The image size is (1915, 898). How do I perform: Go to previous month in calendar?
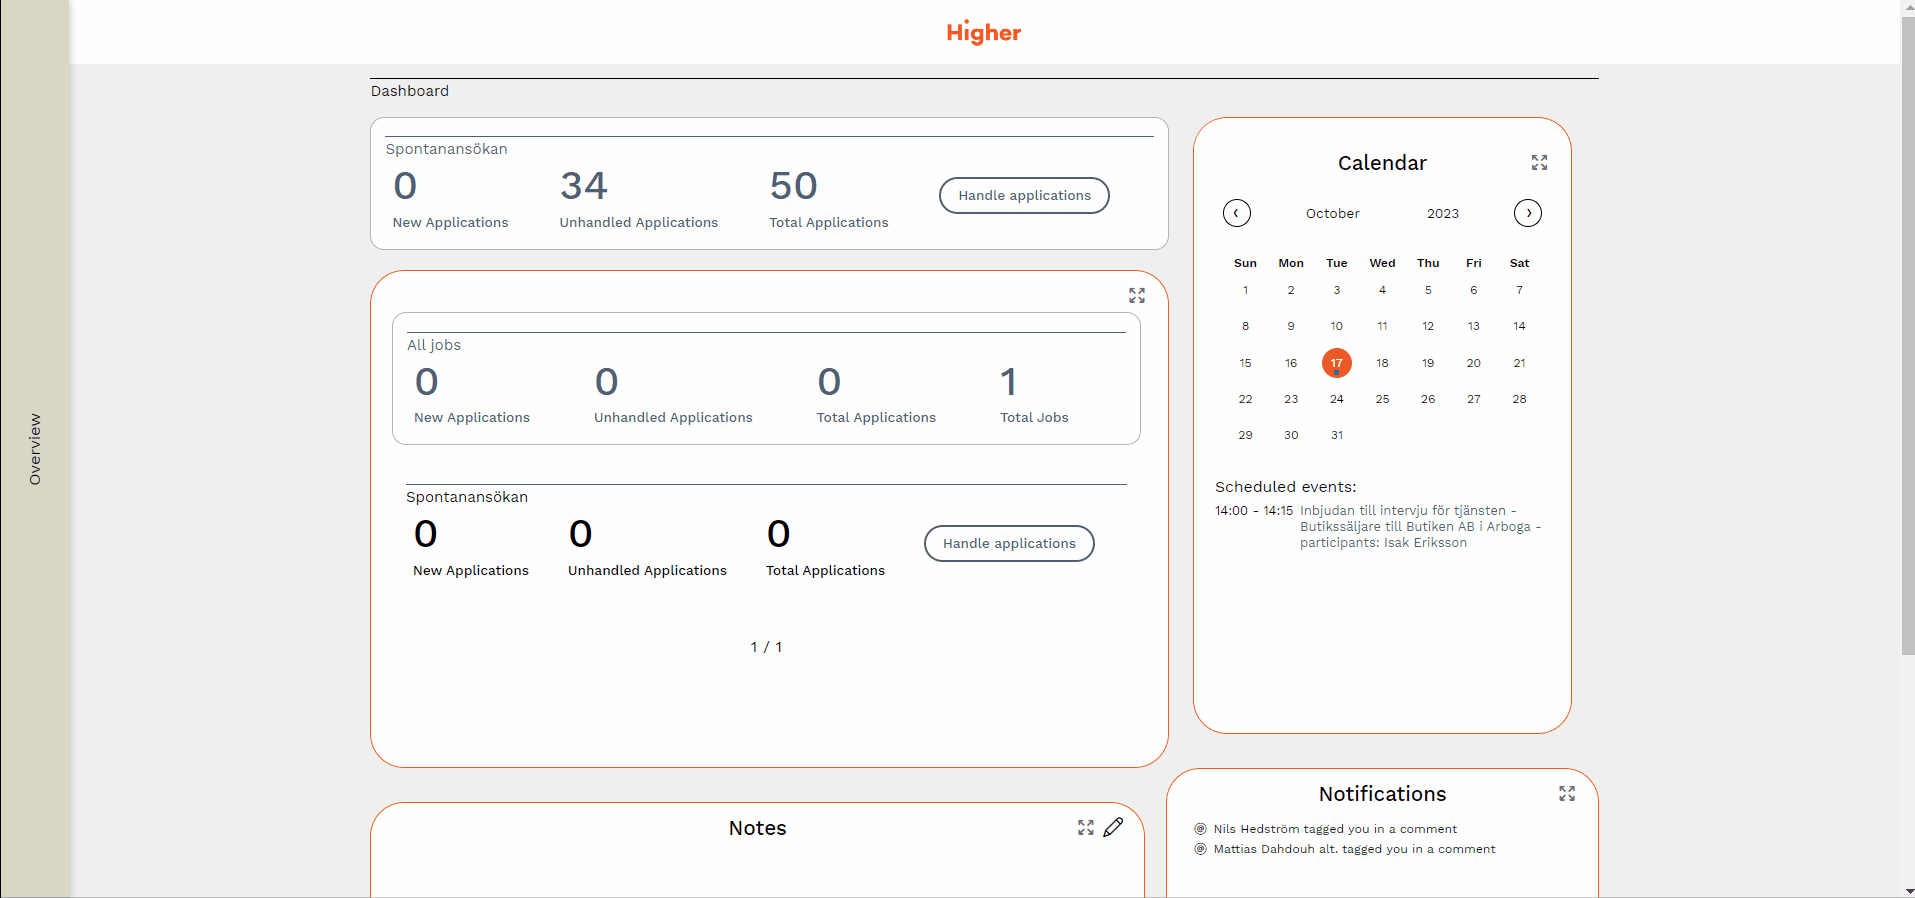[1236, 213]
